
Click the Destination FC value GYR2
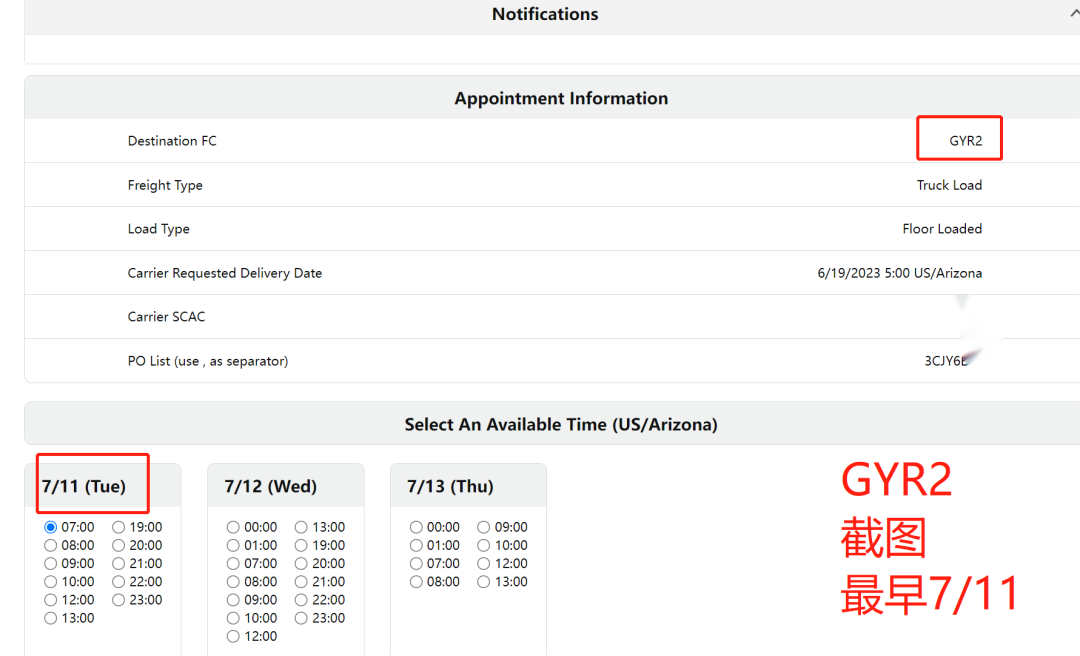pyautogui.click(x=965, y=141)
